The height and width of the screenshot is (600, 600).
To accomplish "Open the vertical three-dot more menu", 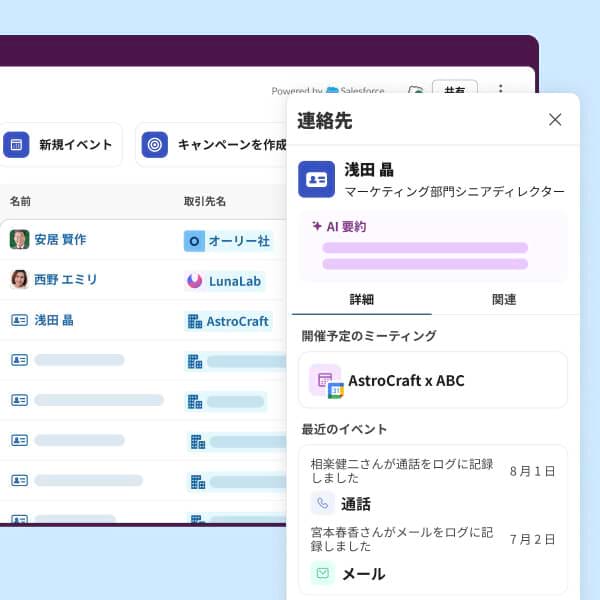I will pyautogui.click(x=501, y=88).
